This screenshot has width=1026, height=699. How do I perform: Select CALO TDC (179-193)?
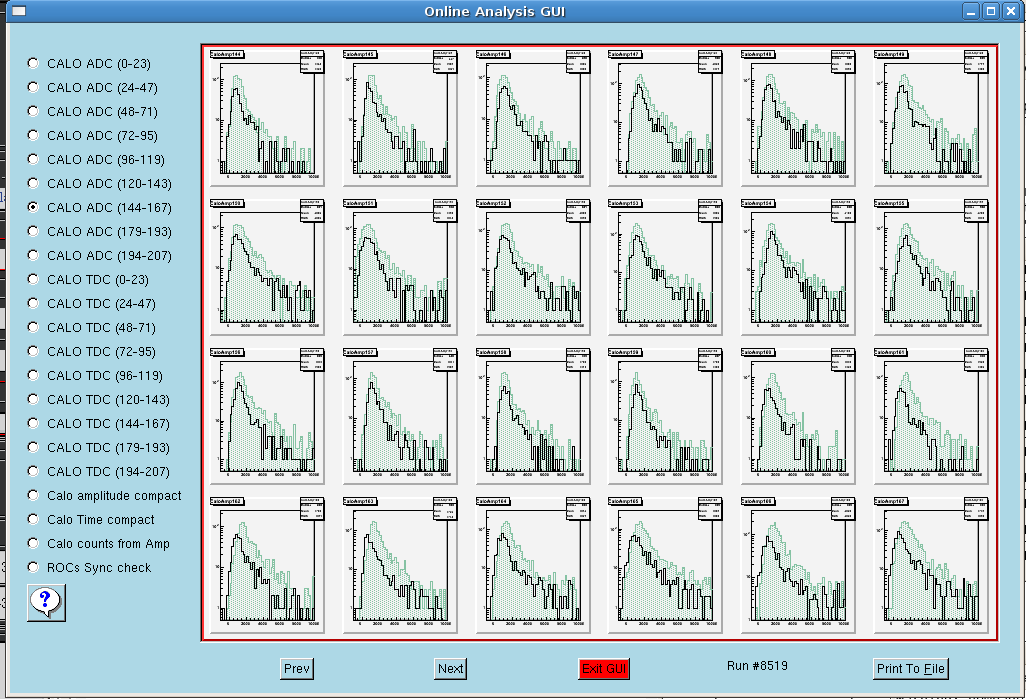click(33, 447)
